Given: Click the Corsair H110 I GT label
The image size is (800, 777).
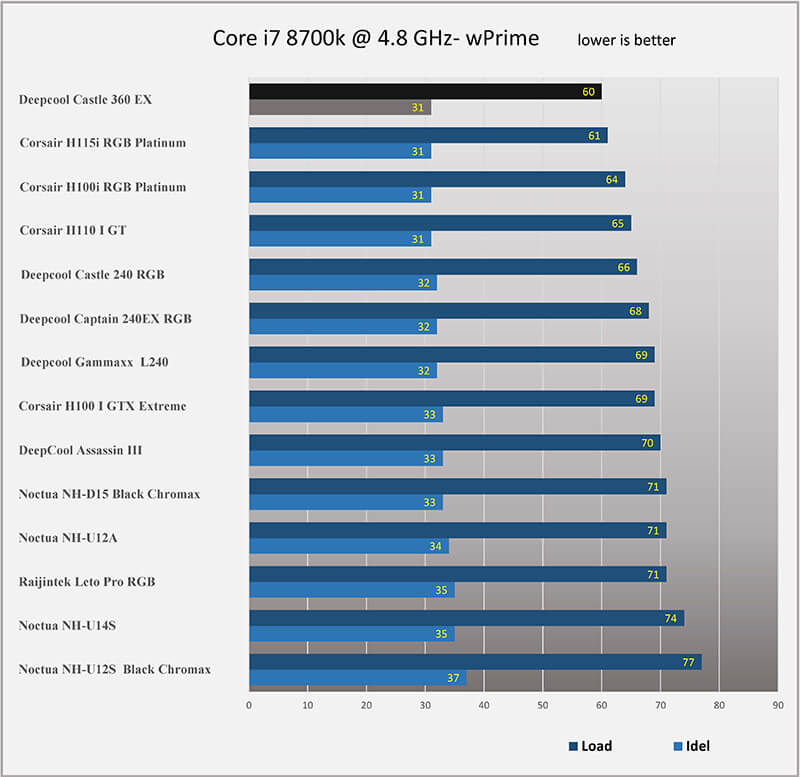Looking at the screenshot, I should click(73, 230).
